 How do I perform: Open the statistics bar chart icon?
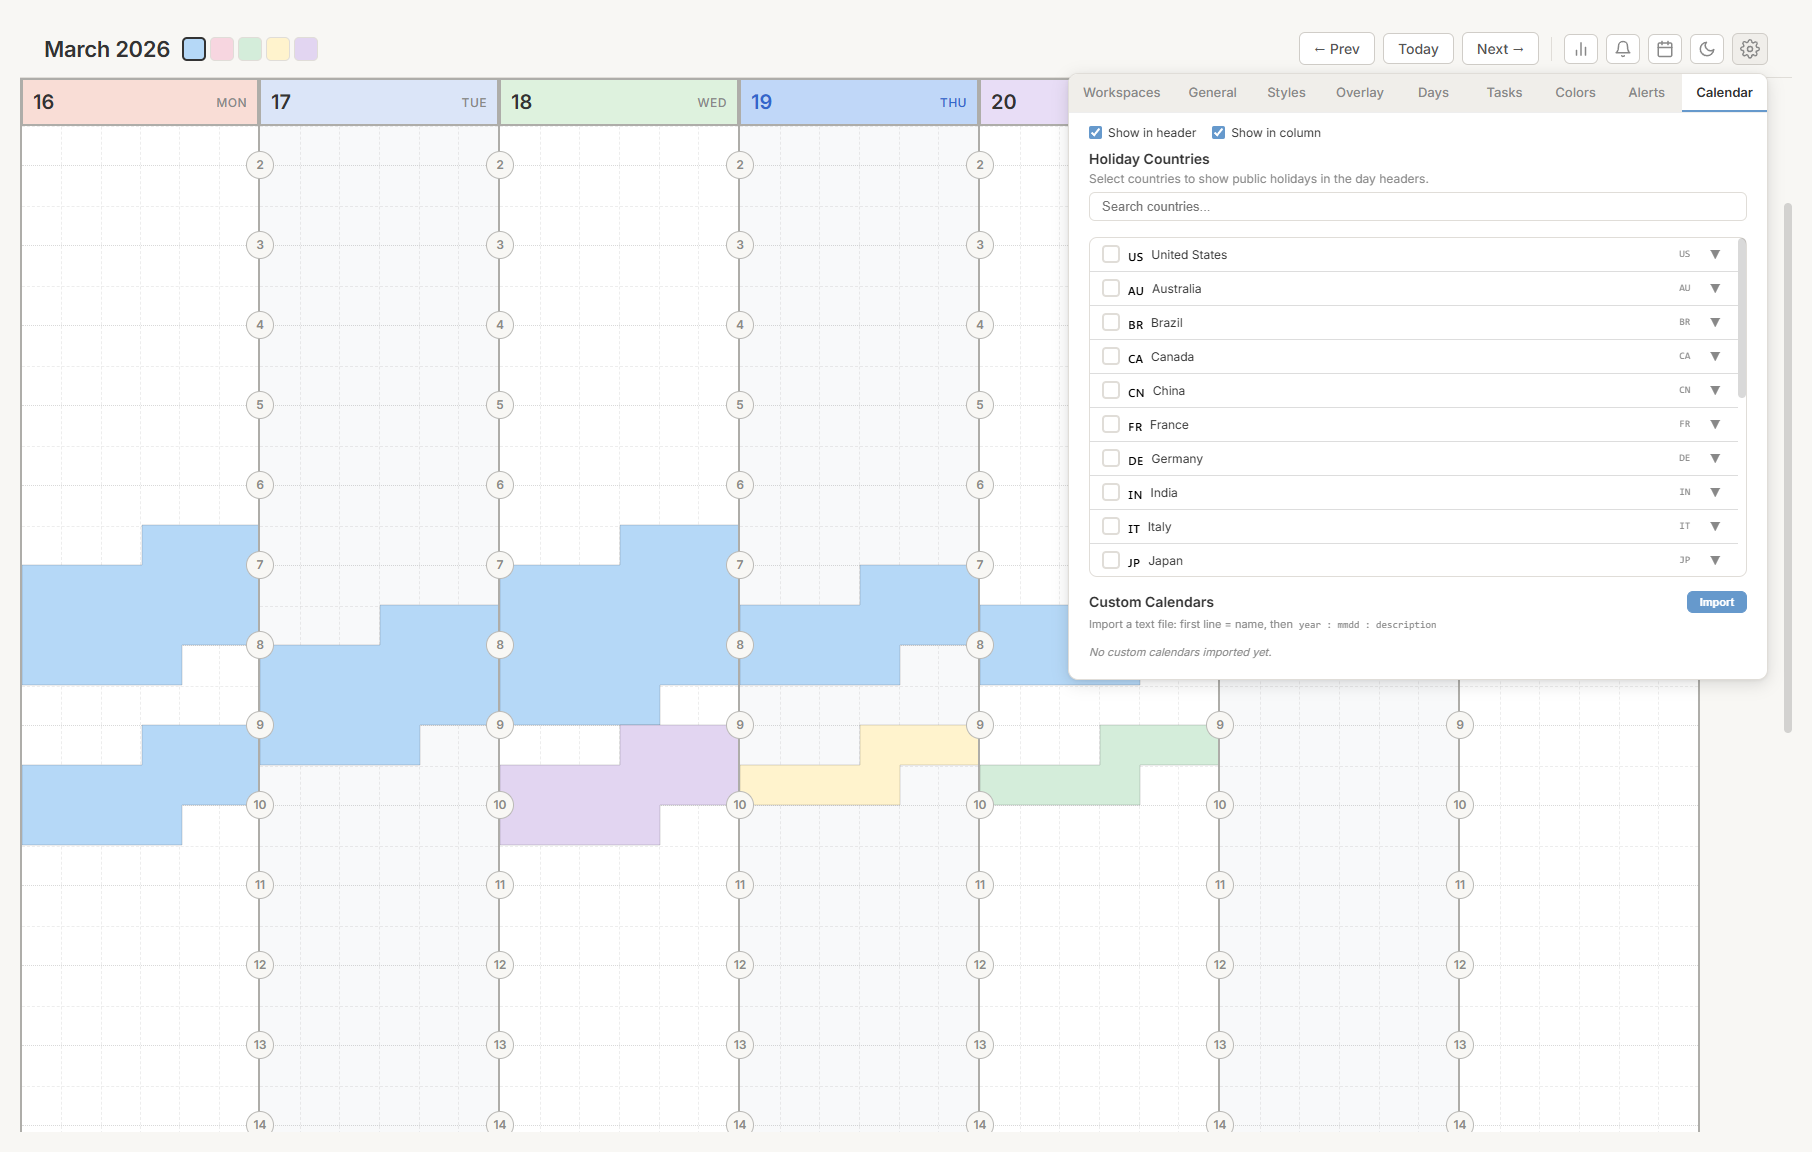1581,48
